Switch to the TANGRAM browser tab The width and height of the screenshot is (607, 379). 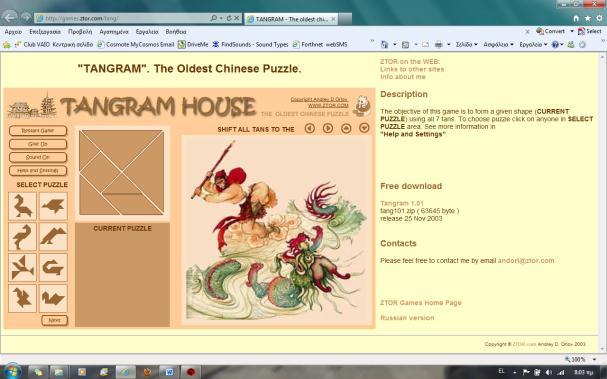[x=291, y=19]
